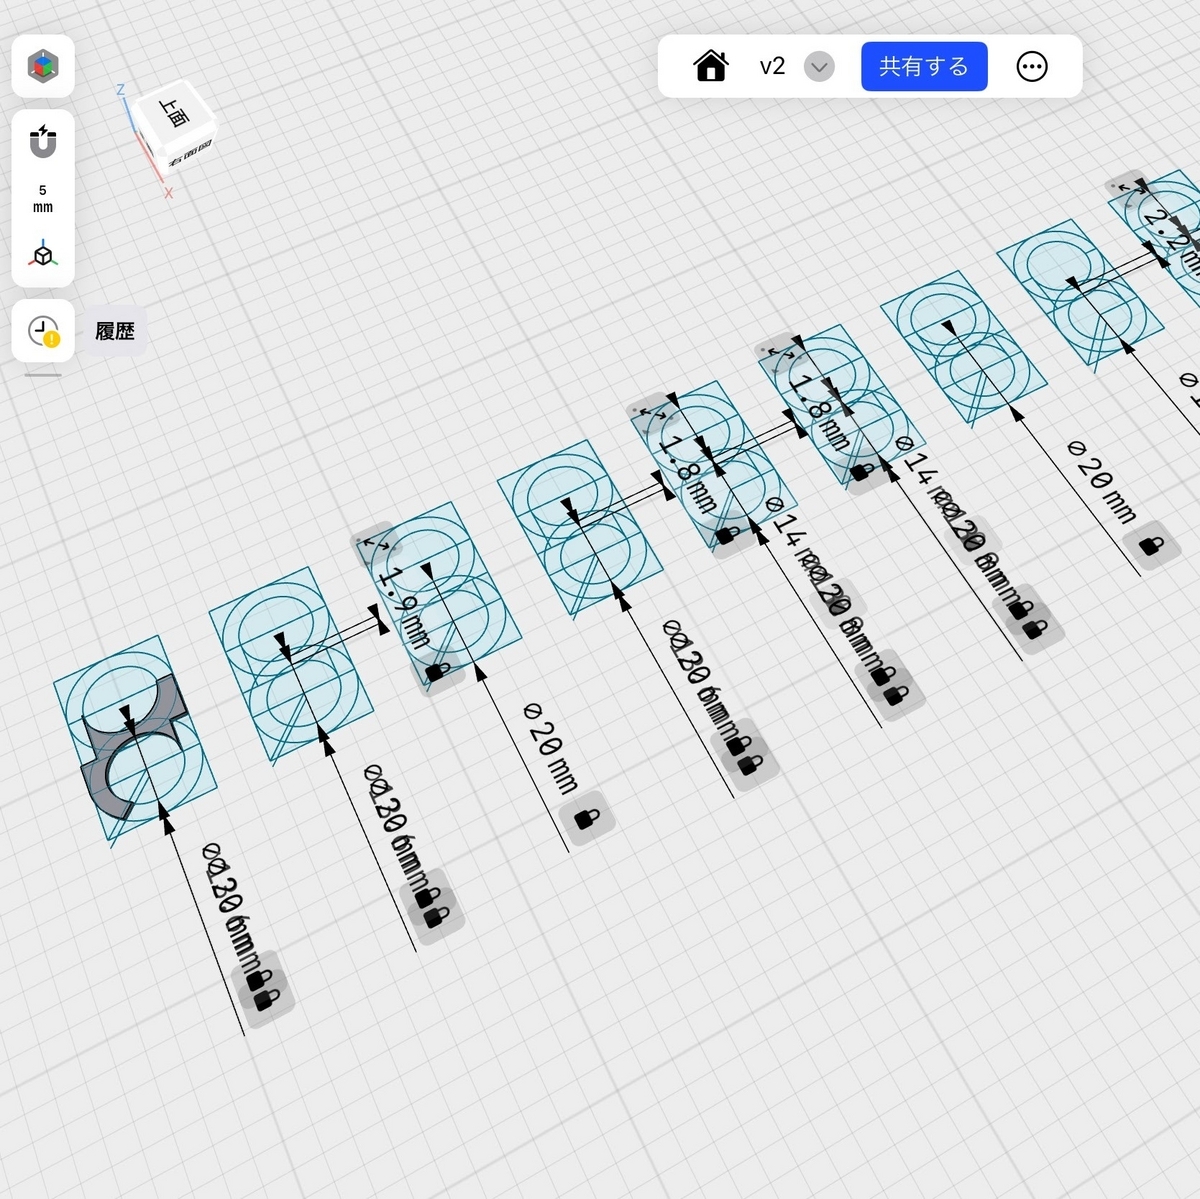
Task: Open the ellipsis more-options menu
Action: tap(1032, 66)
